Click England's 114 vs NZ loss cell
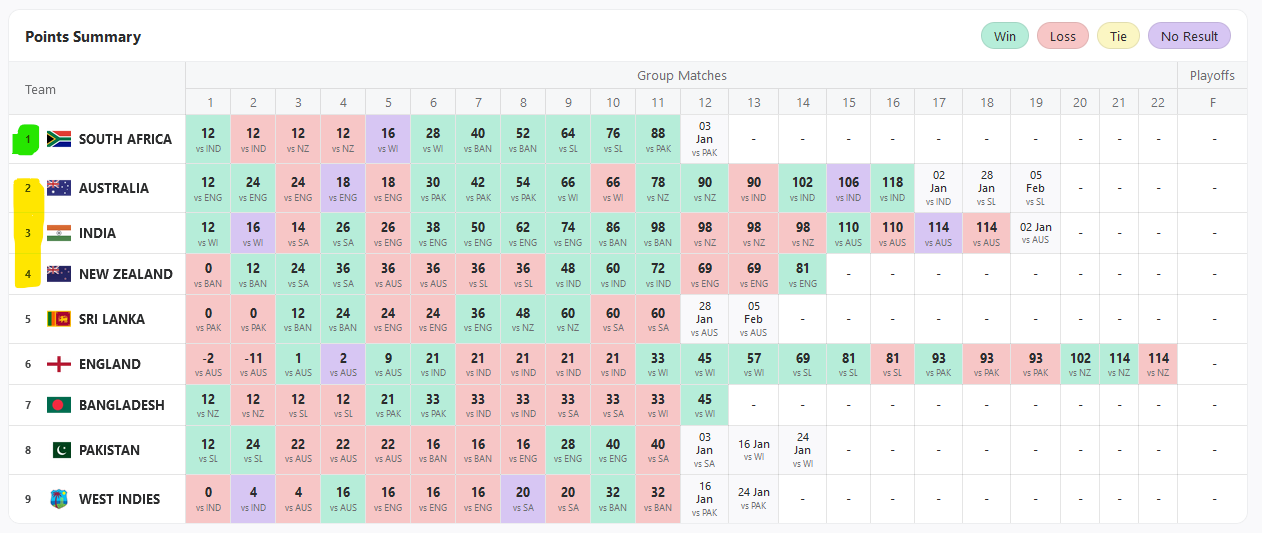 (1158, 364)
